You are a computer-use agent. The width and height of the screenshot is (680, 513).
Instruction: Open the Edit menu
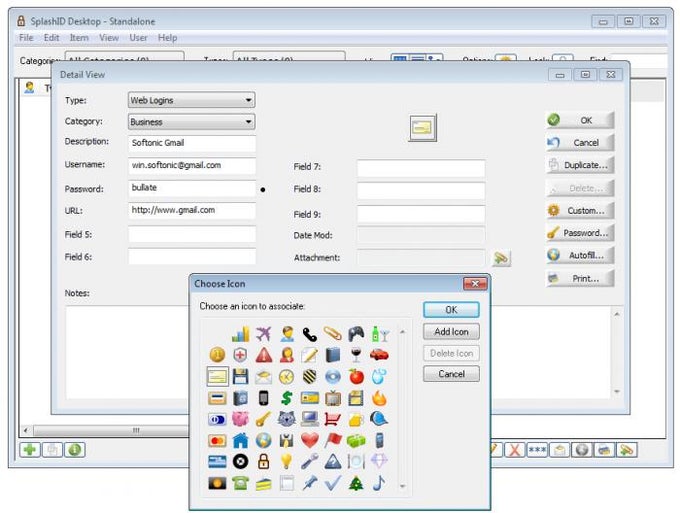(x=51, y=38)
